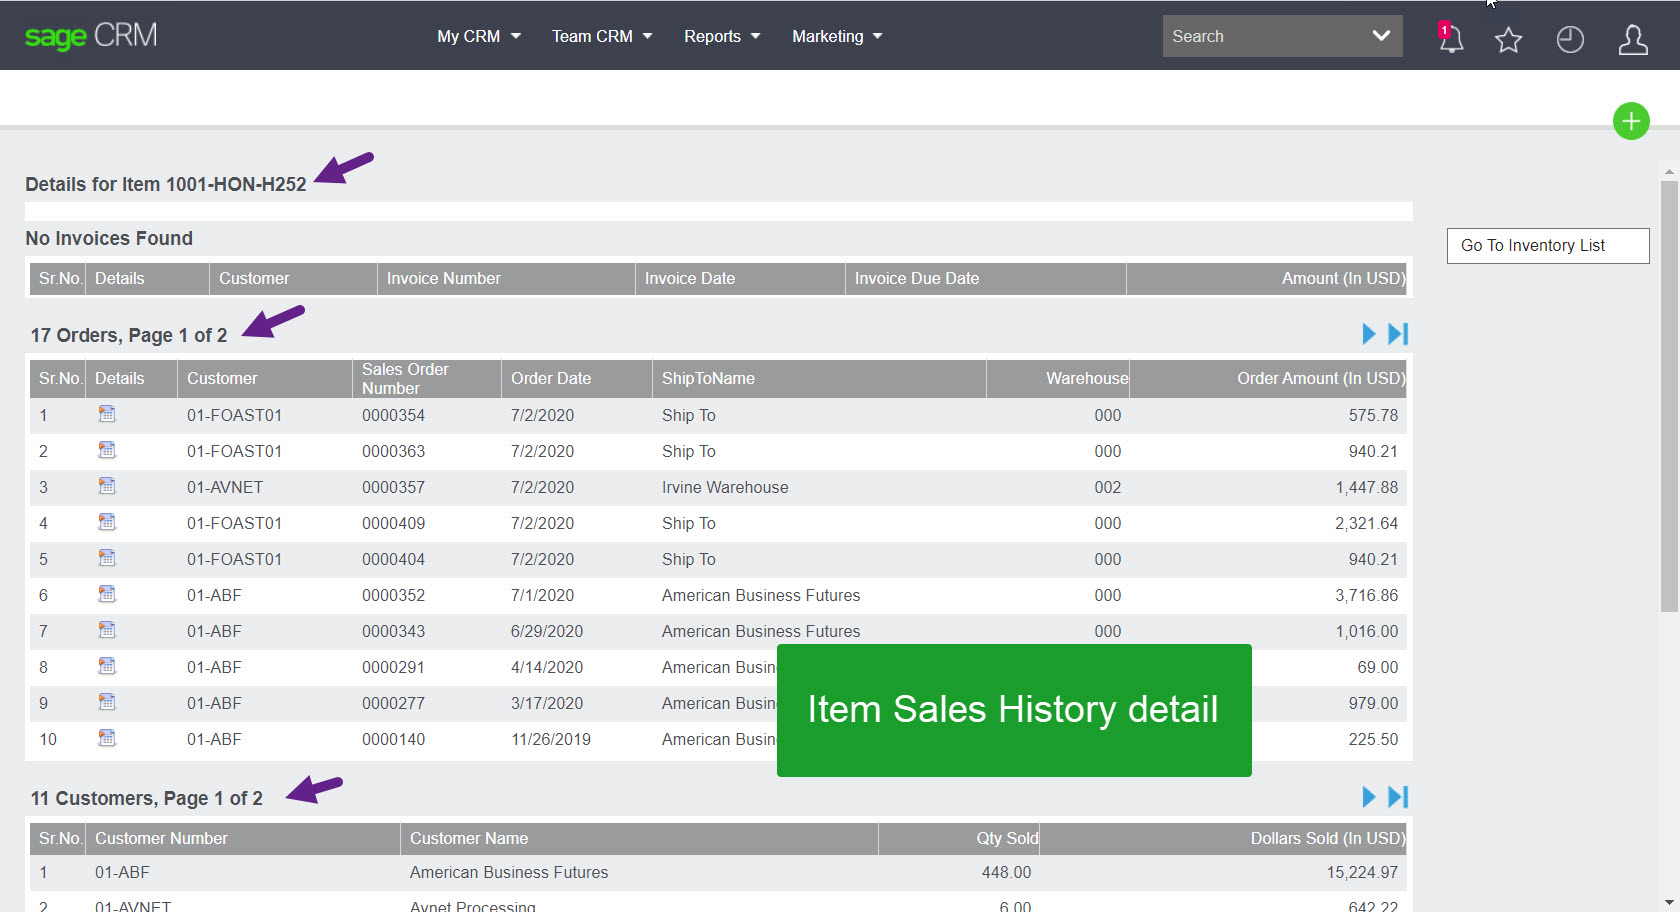Click the green plus add button
The image size is (1680, 912).
coord(1631,121)
